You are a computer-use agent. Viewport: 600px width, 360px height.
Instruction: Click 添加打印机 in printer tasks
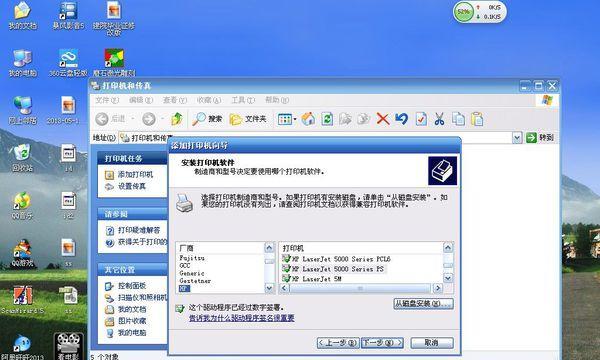click(135, 175)
